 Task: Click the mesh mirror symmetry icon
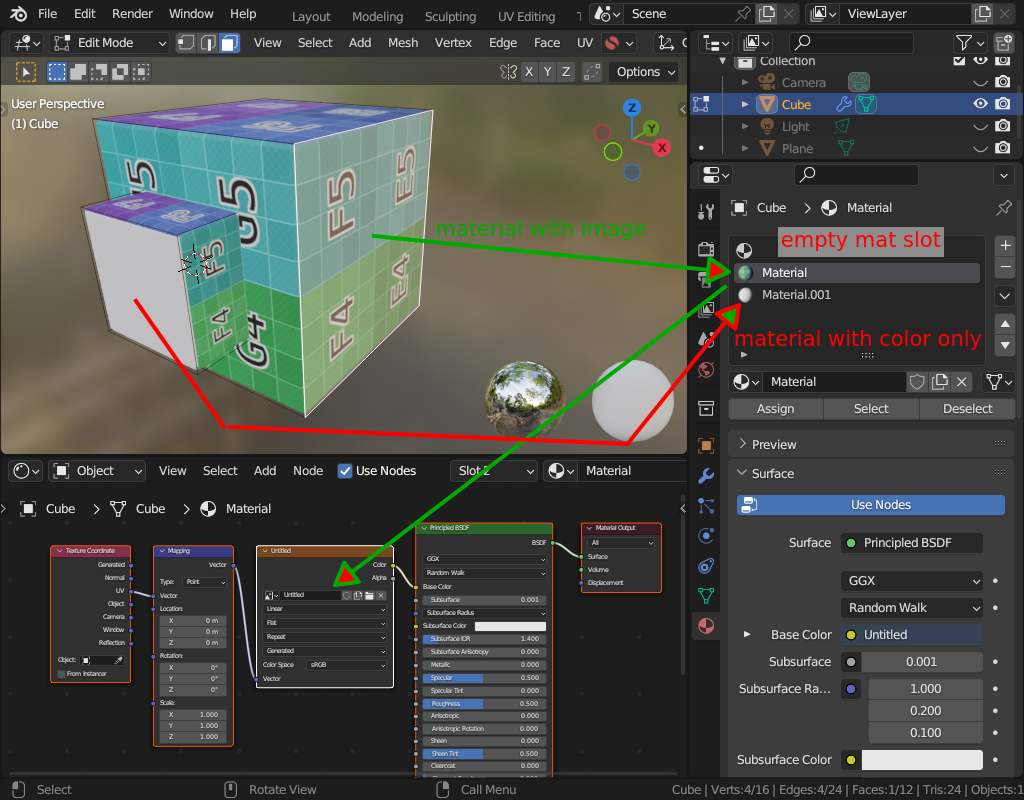pyautogui.click(x=508, y=72)
